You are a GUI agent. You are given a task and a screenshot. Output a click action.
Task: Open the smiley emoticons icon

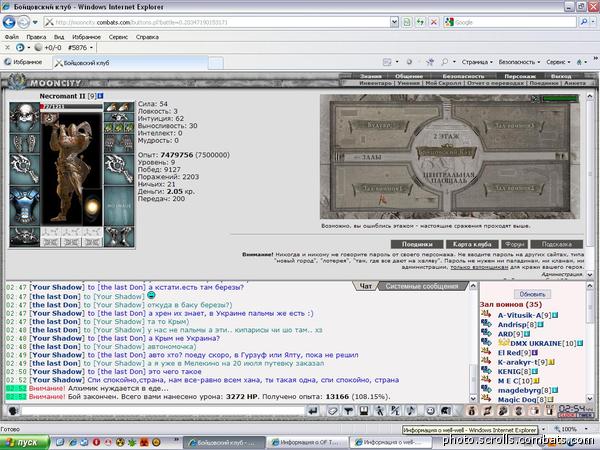pos(430,411)
